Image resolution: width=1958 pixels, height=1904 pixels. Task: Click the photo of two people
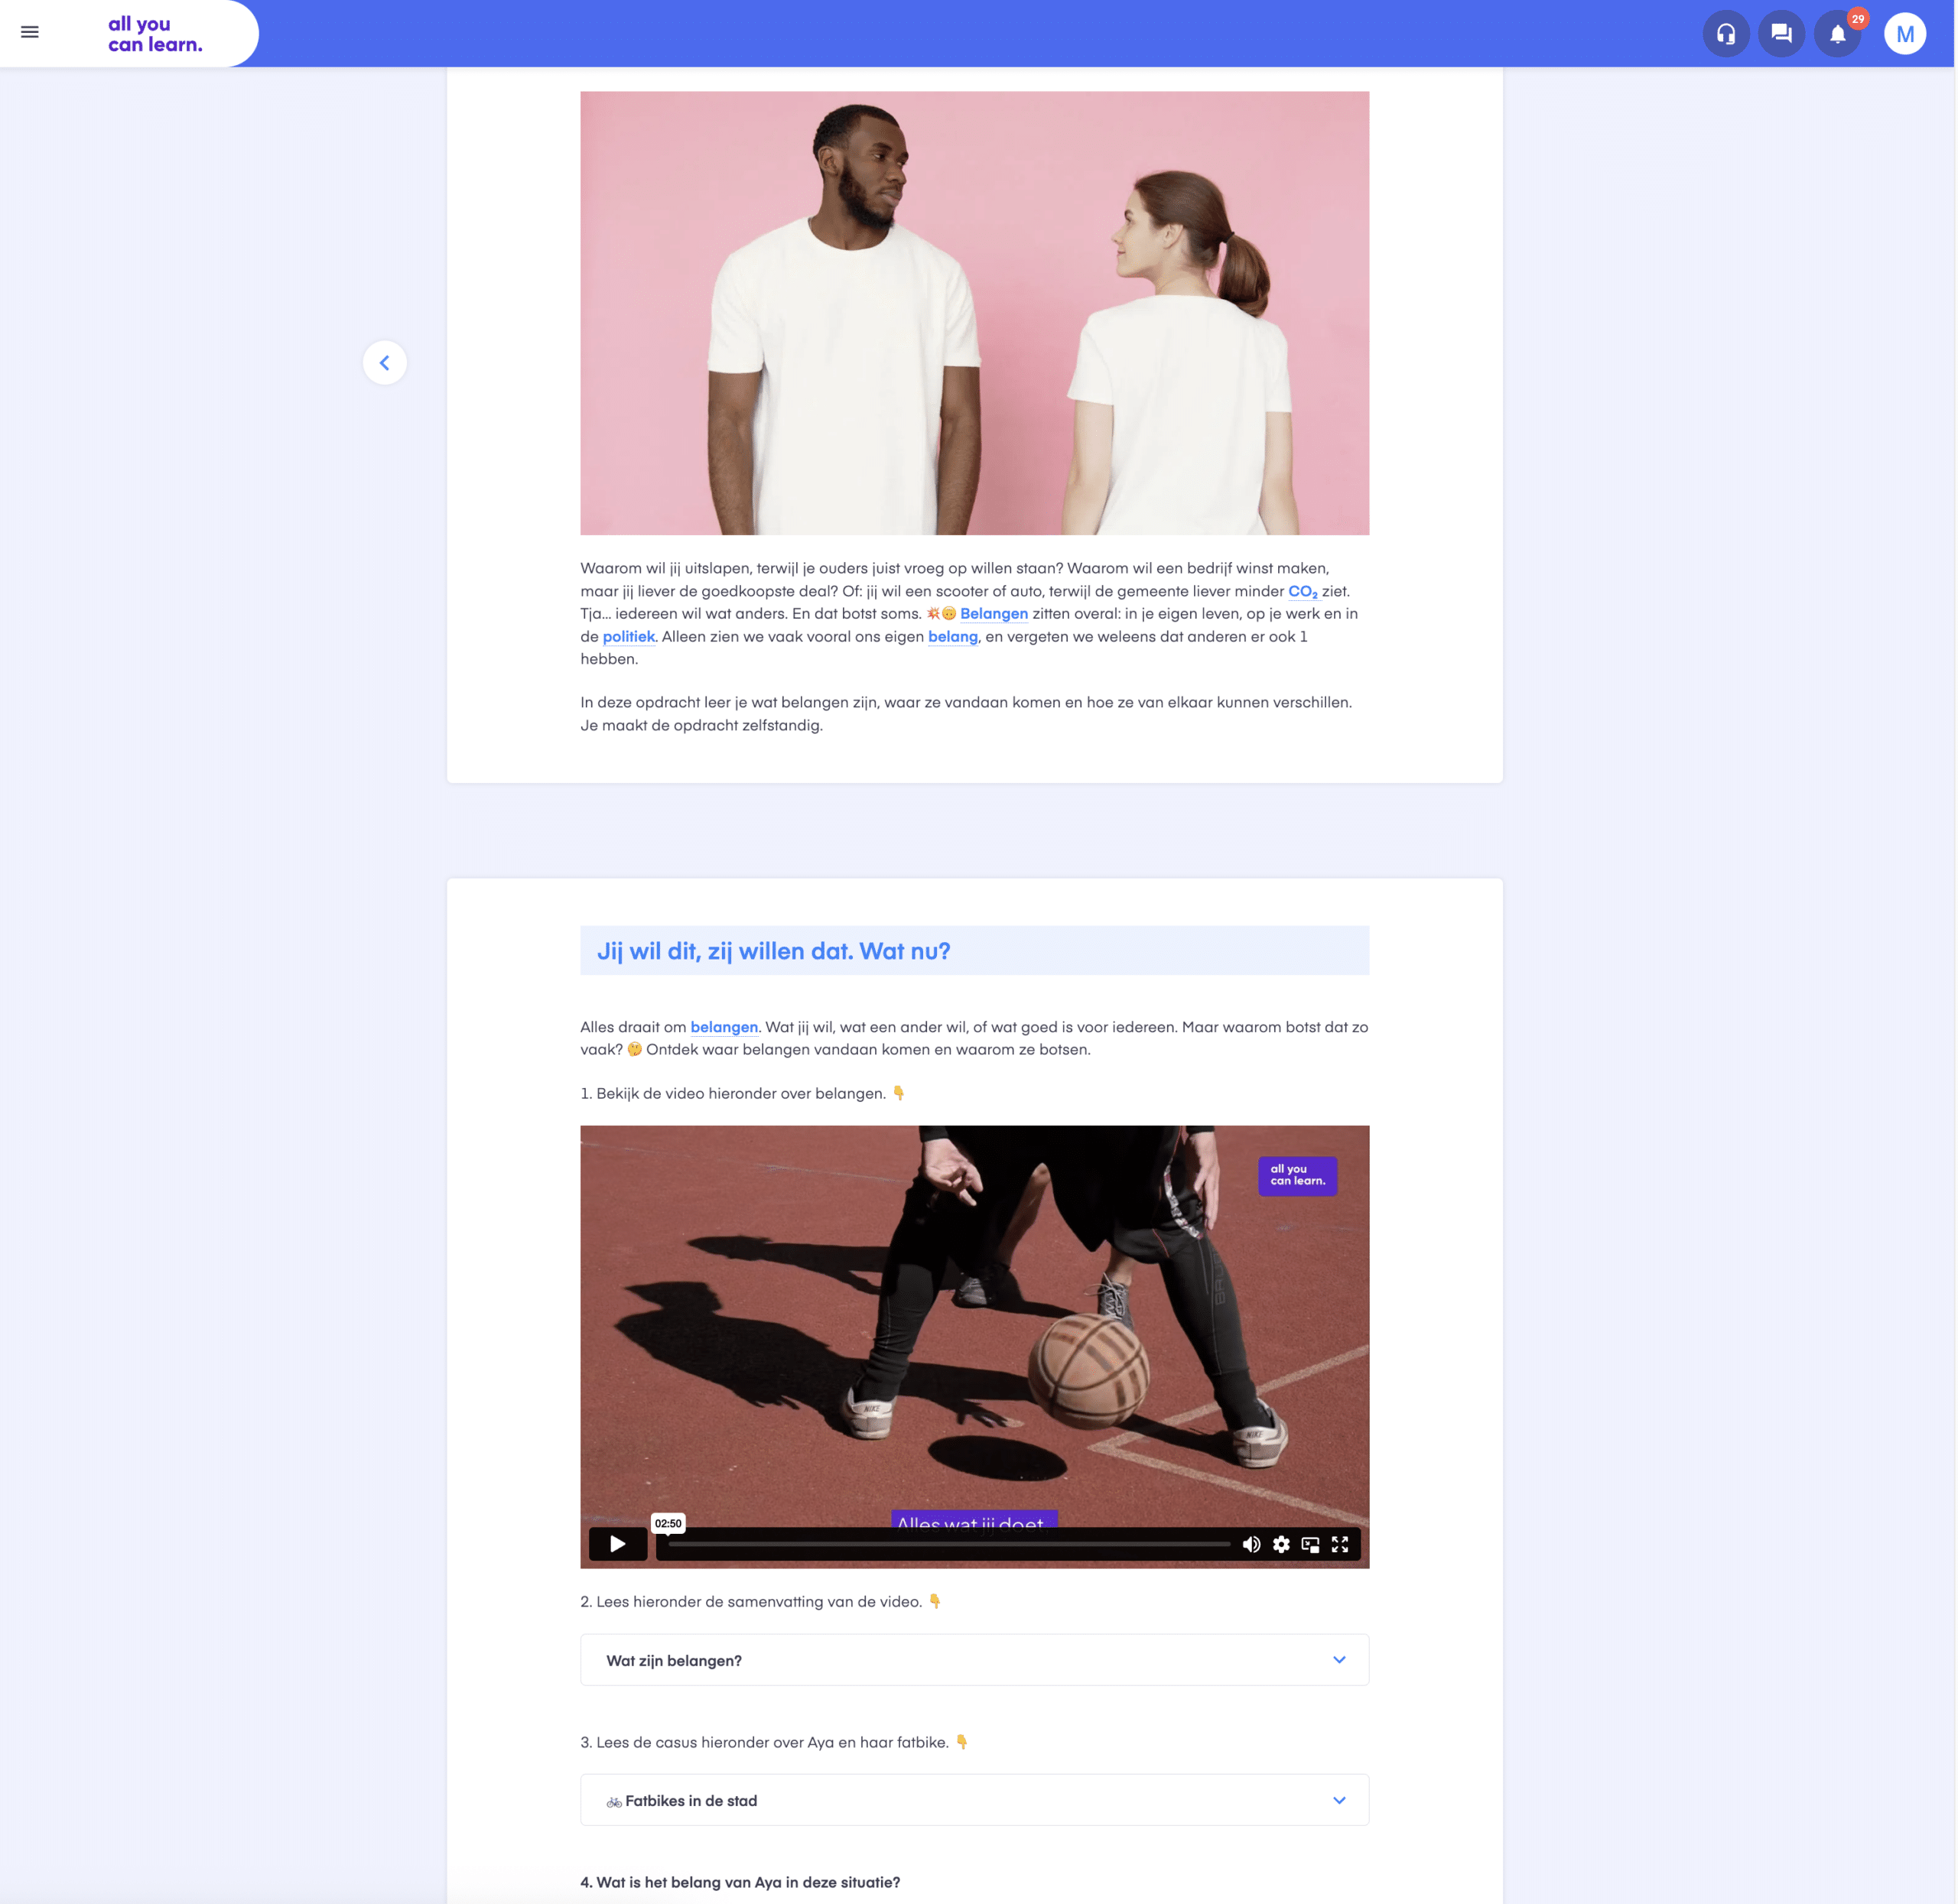[974, 313]
